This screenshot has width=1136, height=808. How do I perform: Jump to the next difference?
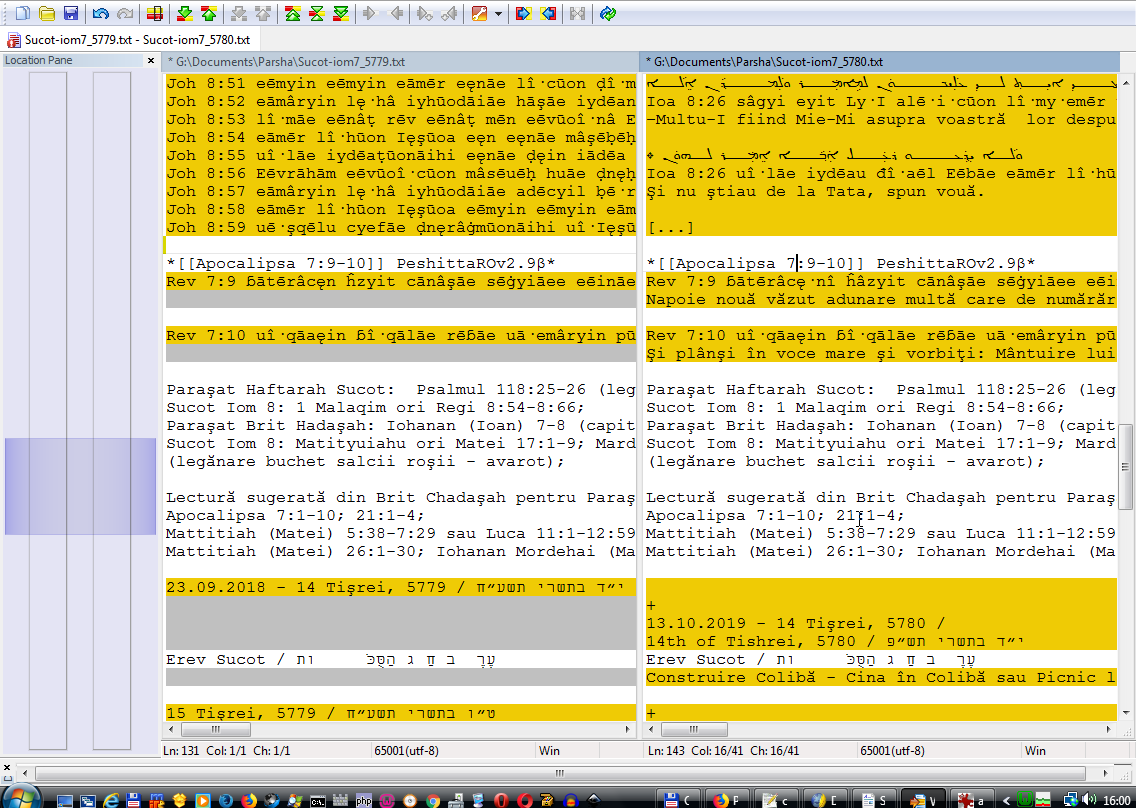(185, 14)
